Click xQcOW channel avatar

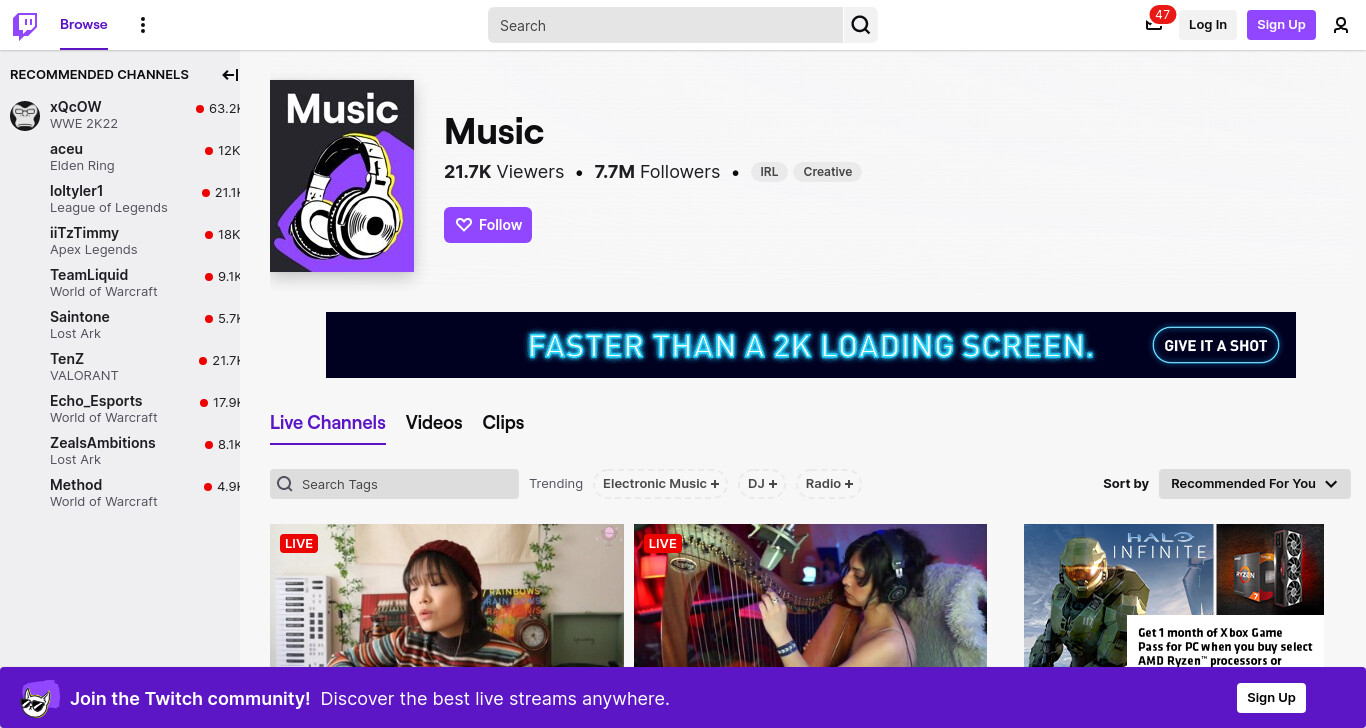(25, 115)
